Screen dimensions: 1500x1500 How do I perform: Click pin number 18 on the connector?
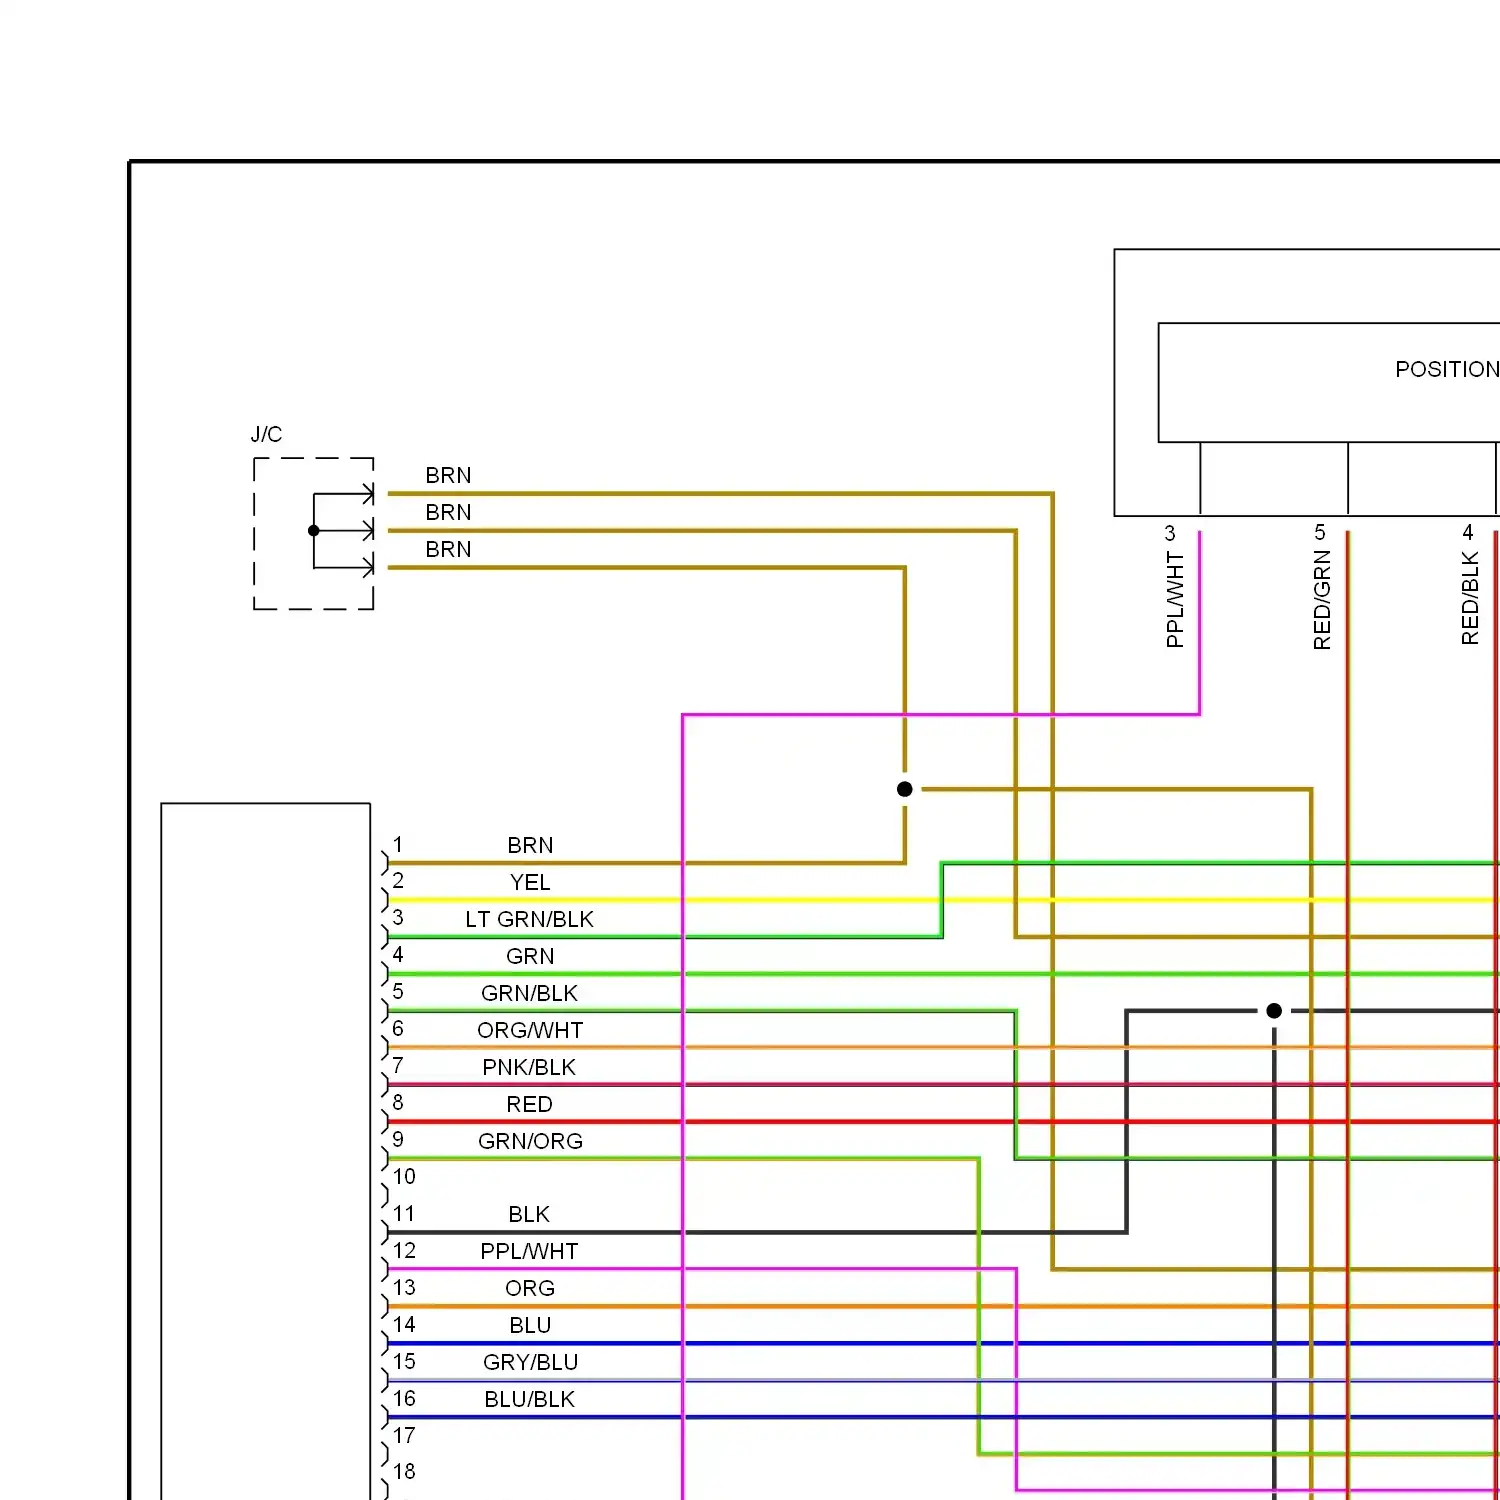[404, 1471]
